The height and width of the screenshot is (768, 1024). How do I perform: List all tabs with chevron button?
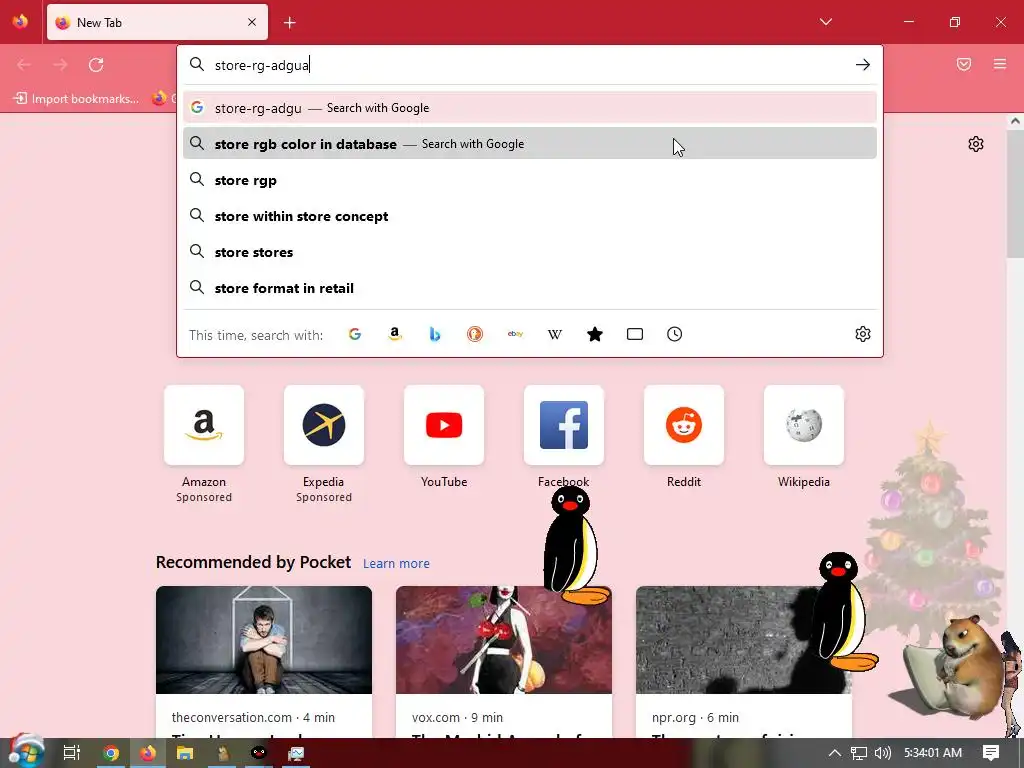click(825, 22)
